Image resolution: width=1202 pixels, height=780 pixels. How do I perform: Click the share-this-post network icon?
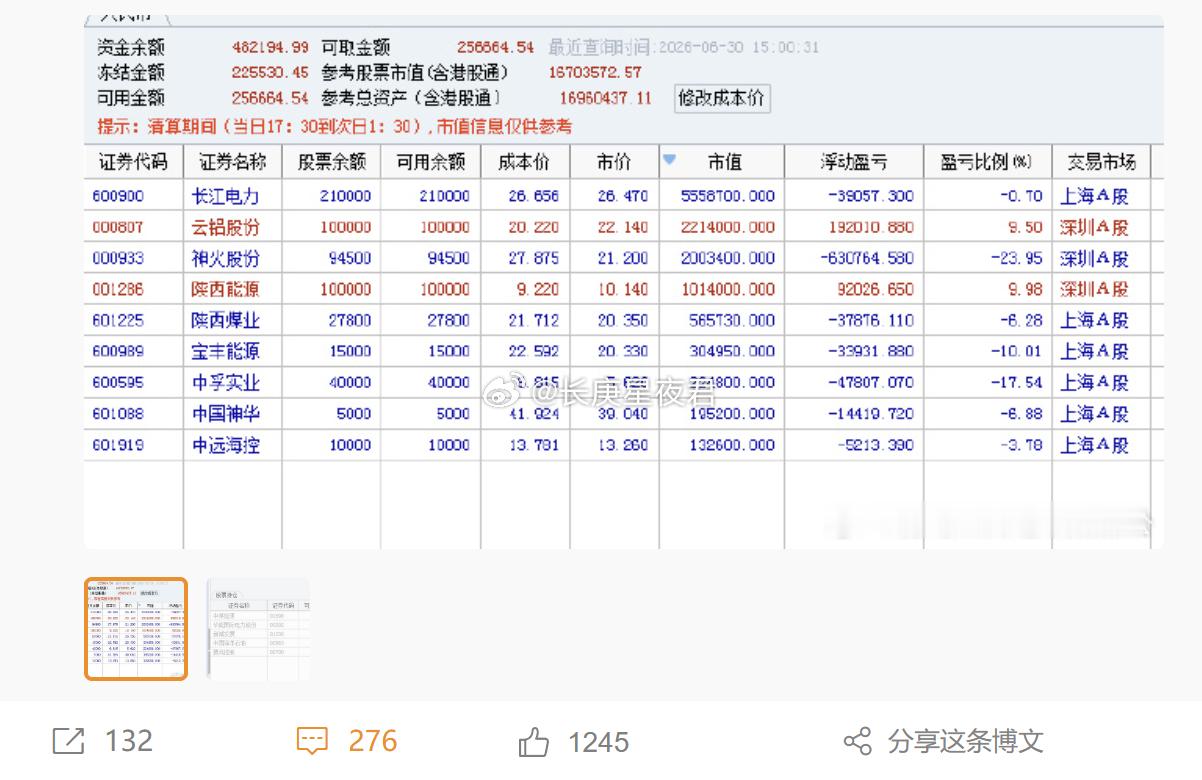click(x=858, y=741)
